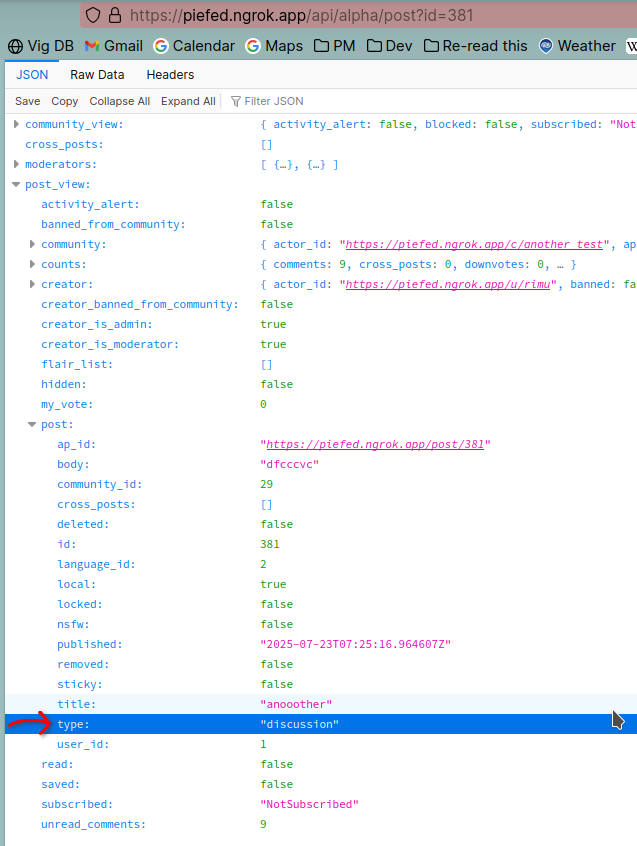Collapse the post object
This screenshot has height=846, width=637.
(32, 424)
